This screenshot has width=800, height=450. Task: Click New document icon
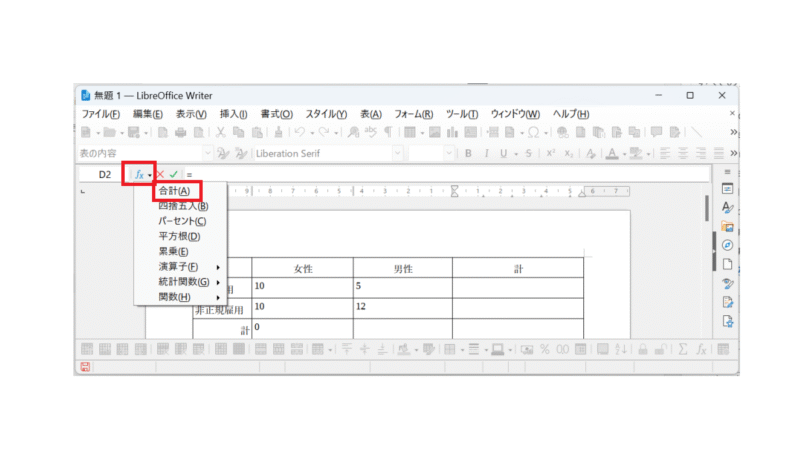(x=86, y=133)
